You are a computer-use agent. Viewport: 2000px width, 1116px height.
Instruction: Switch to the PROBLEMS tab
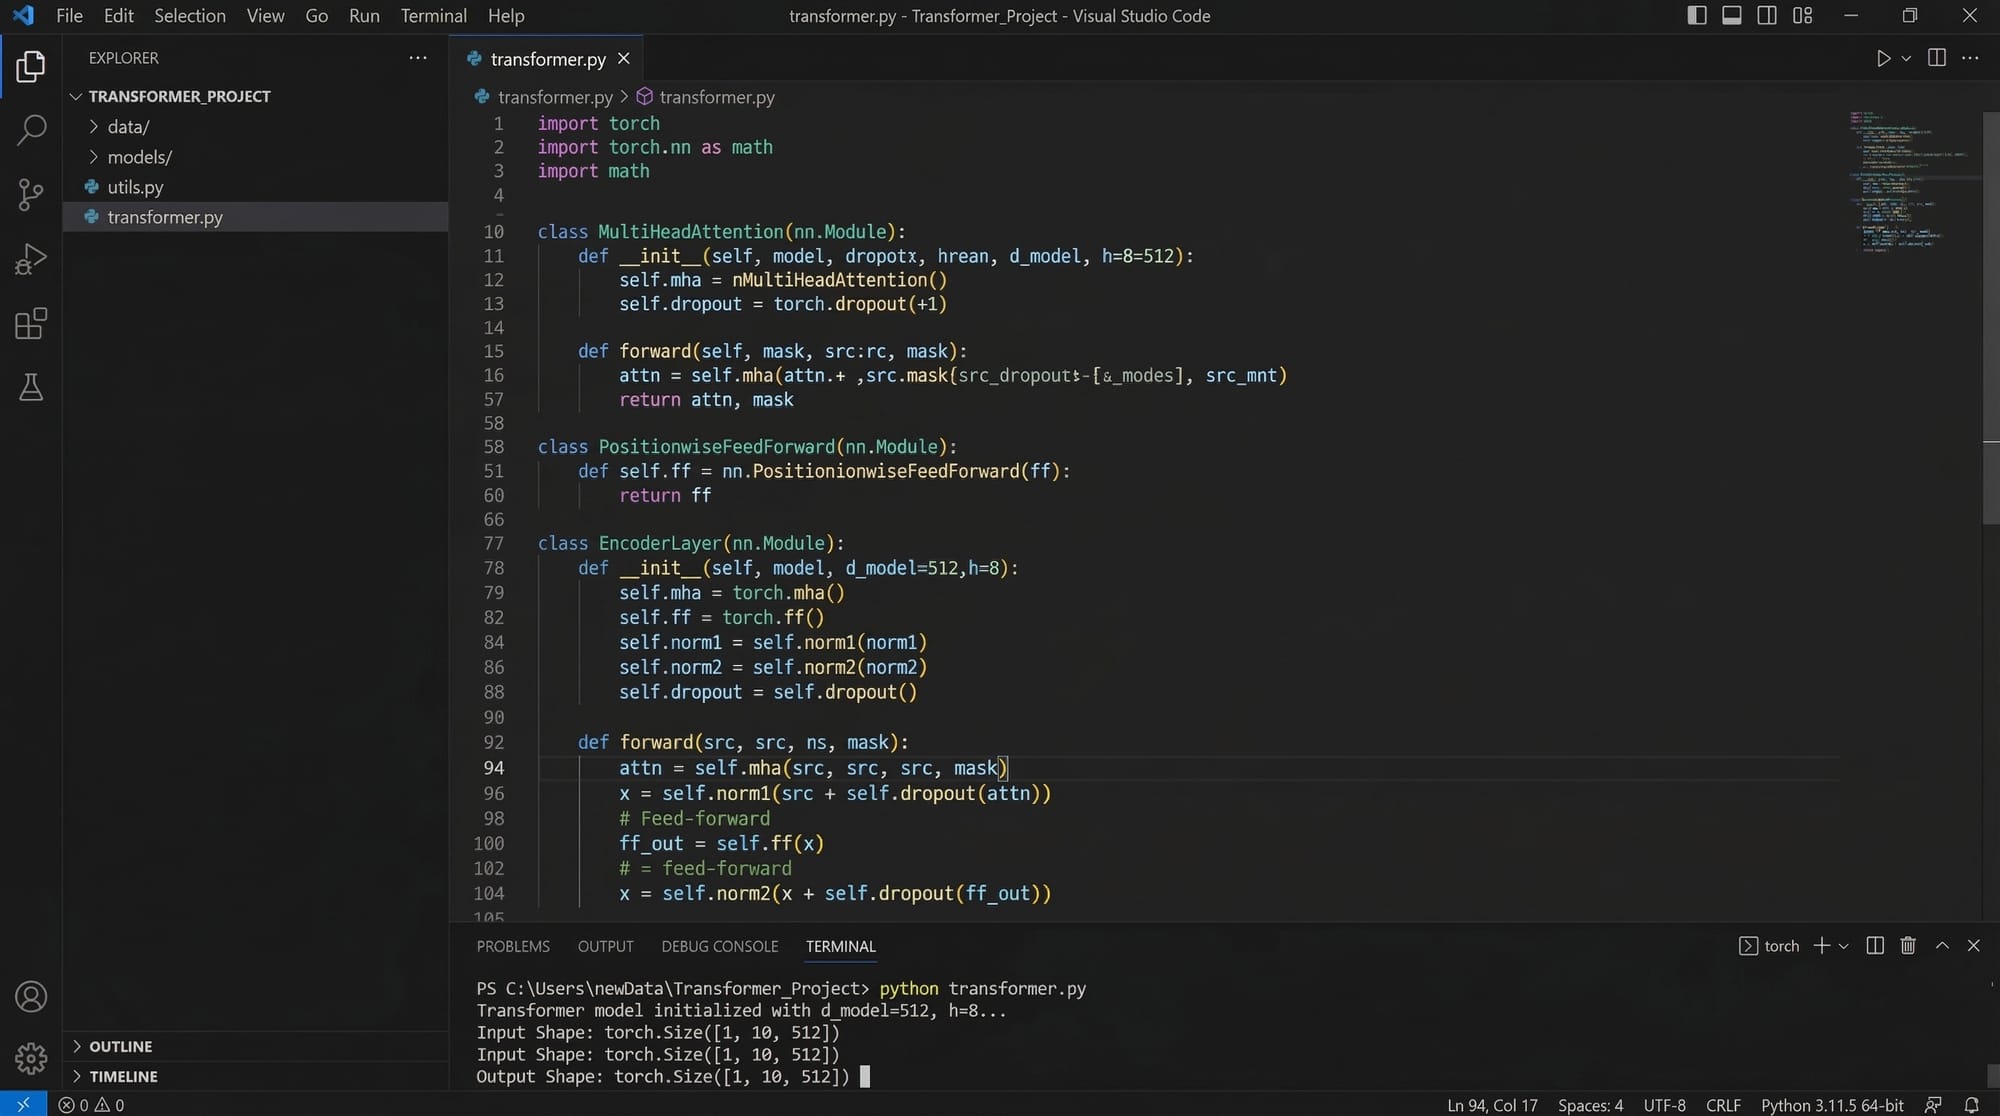(513, 946)
